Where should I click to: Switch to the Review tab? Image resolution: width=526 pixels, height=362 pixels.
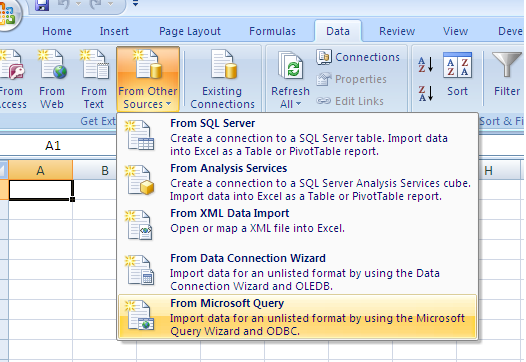coord(397,31)
